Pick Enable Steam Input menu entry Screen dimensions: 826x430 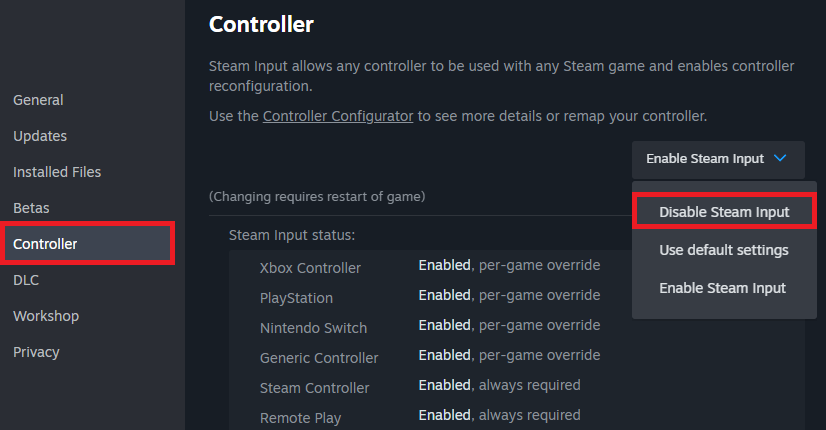[x=722, y=288]
